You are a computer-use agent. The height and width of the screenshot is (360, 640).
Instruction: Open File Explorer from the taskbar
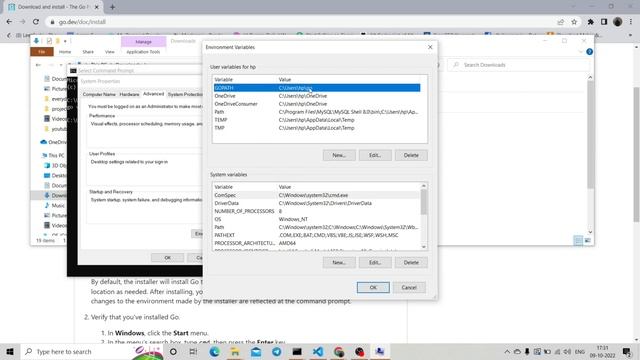pos(235,351)
